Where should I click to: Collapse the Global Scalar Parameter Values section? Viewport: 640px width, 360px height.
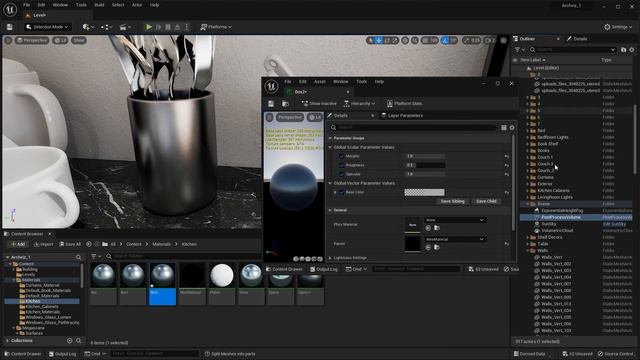click(330, 147)
